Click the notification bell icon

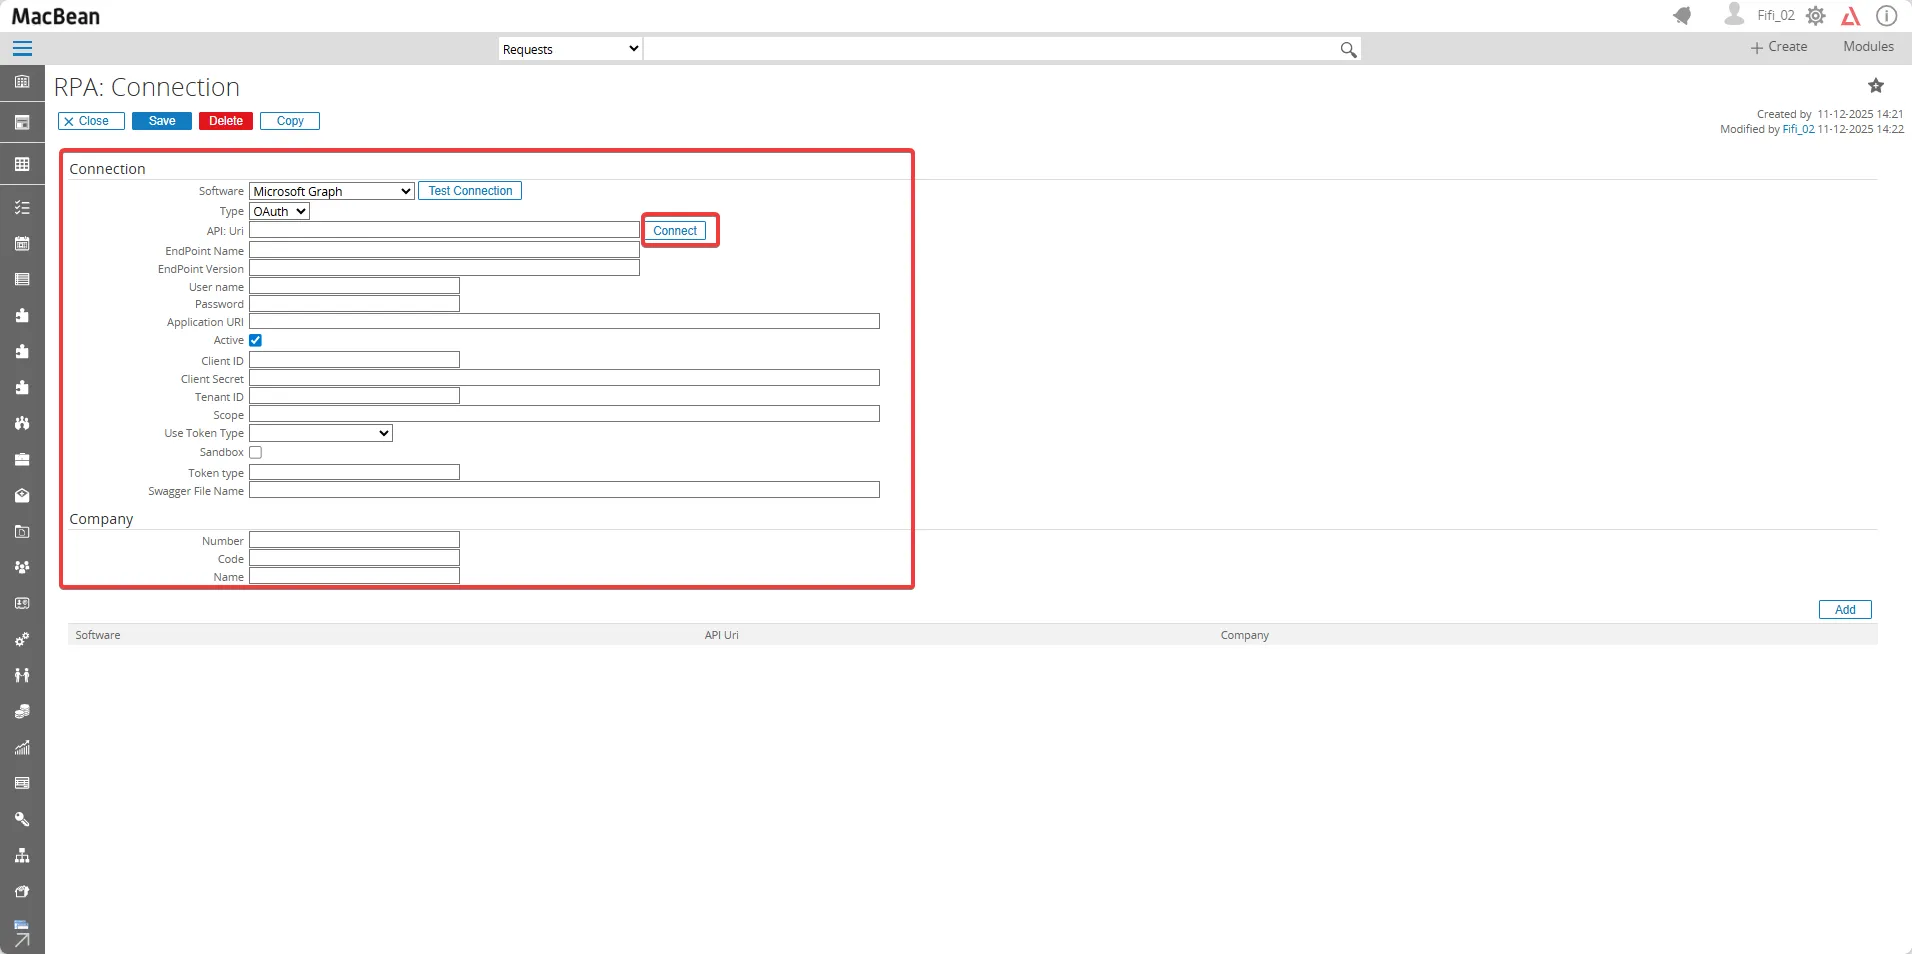(1682, 16)
